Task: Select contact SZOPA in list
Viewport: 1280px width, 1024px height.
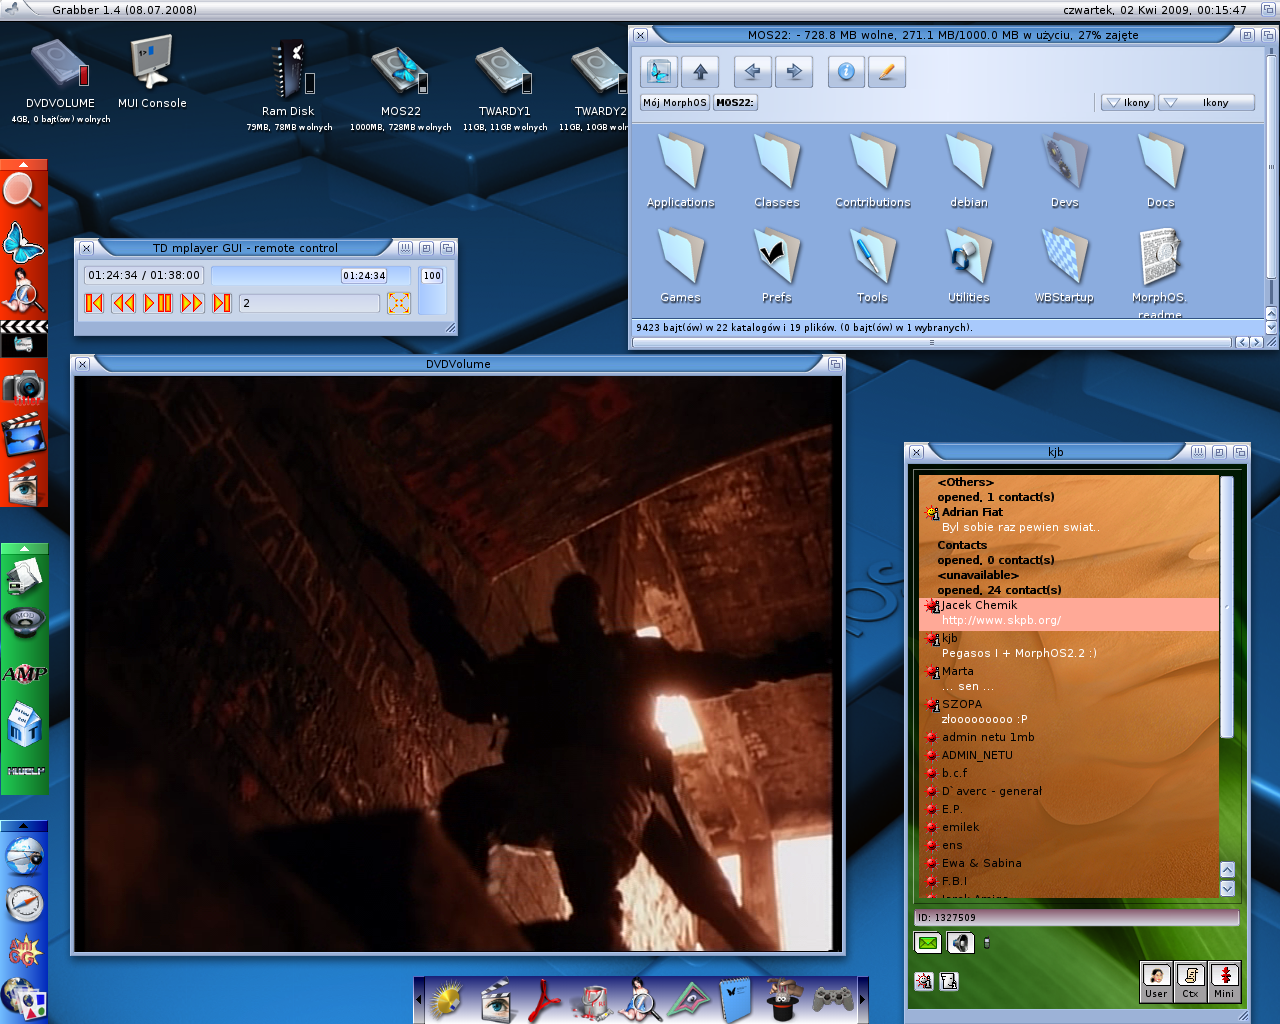Action: click(1070, 712)
